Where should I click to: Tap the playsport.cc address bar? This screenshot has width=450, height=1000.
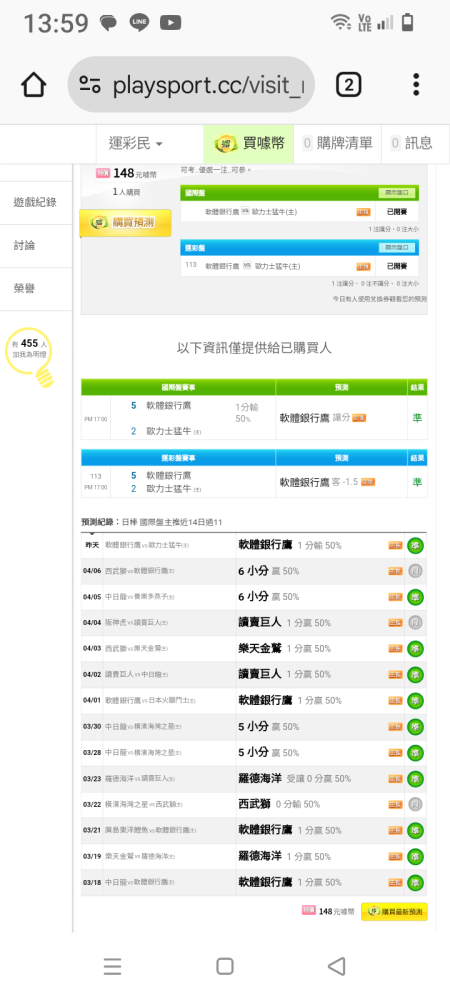(x=191, y=85)
